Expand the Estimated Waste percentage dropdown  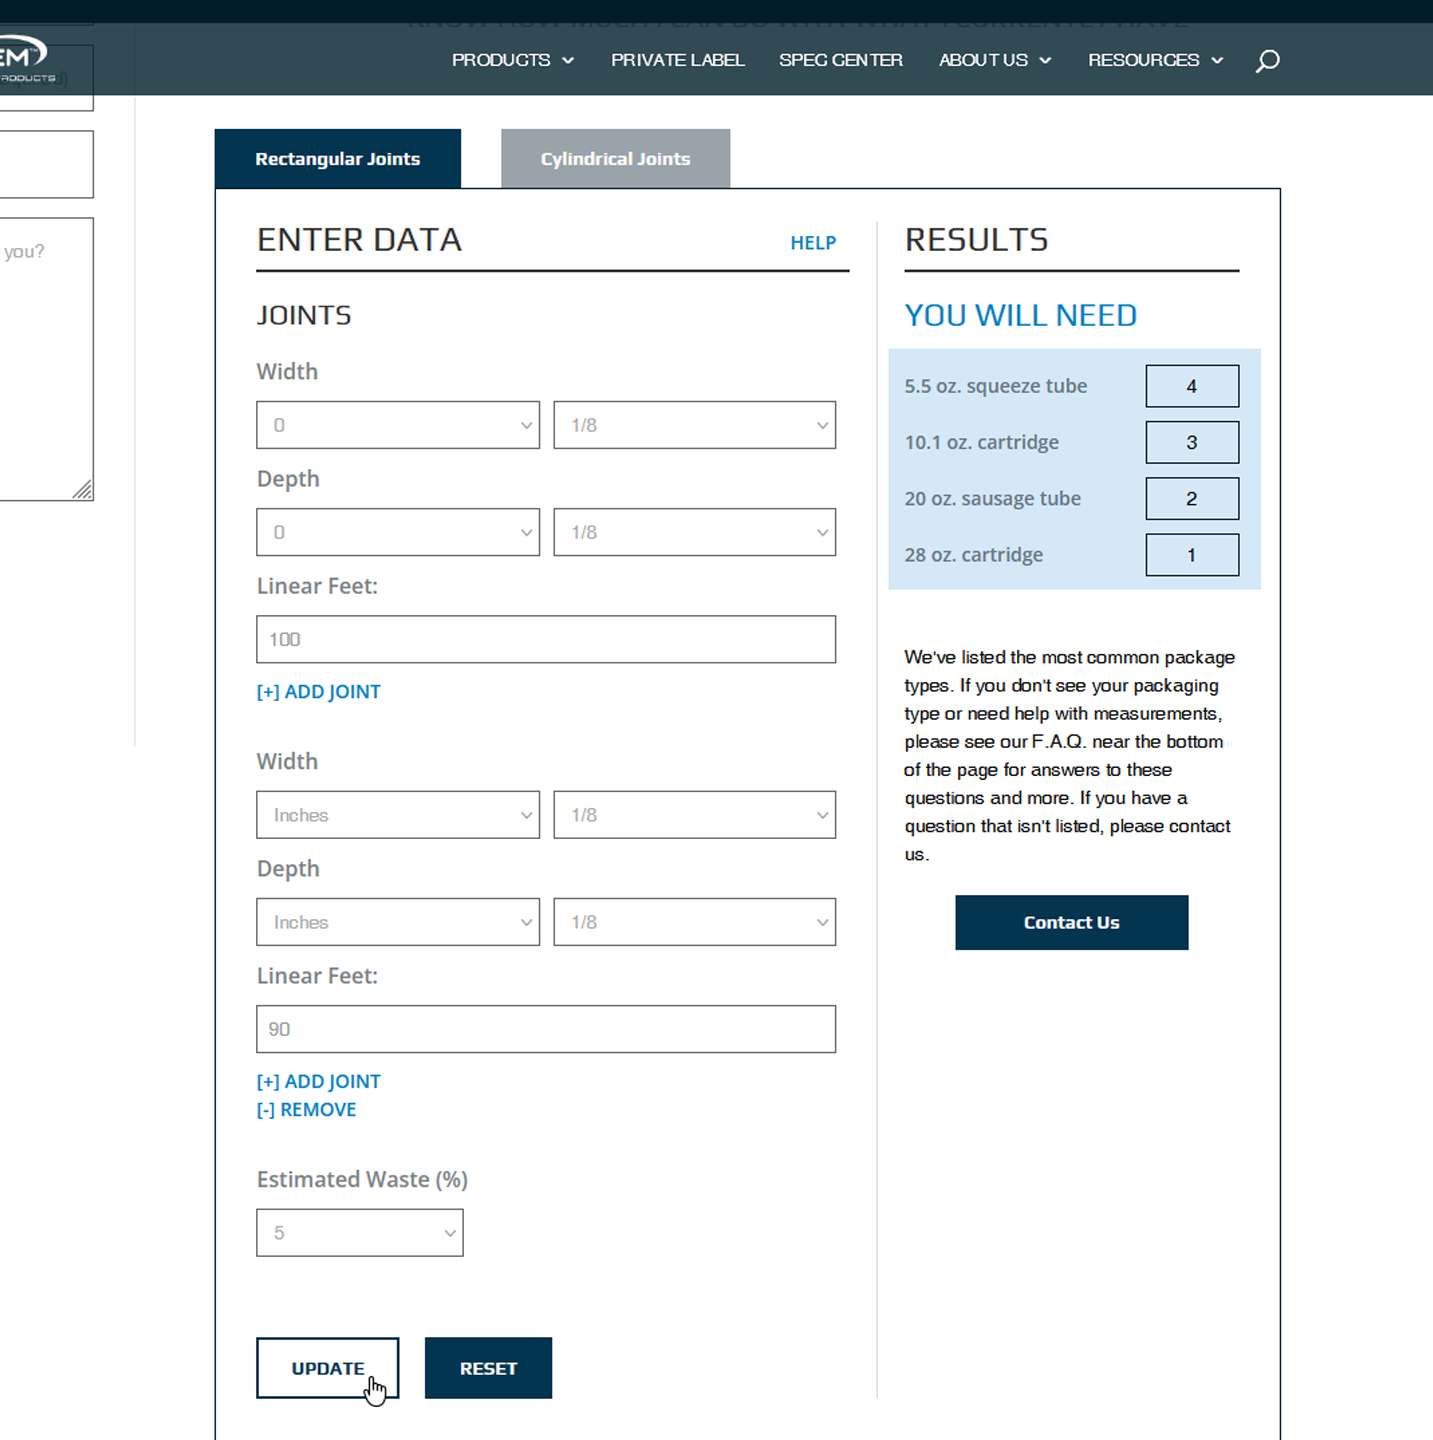coord(359,1233)
